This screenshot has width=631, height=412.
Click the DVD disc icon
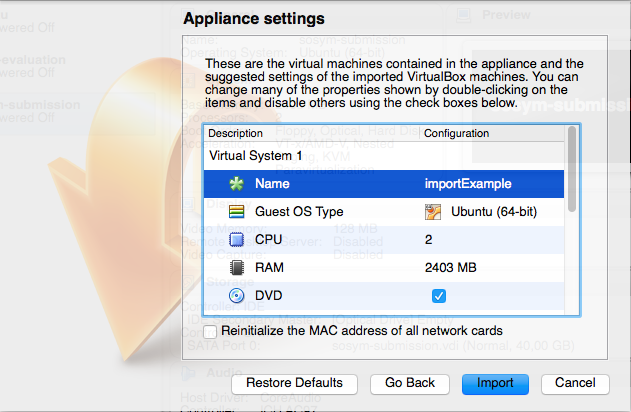click(236, 296)
